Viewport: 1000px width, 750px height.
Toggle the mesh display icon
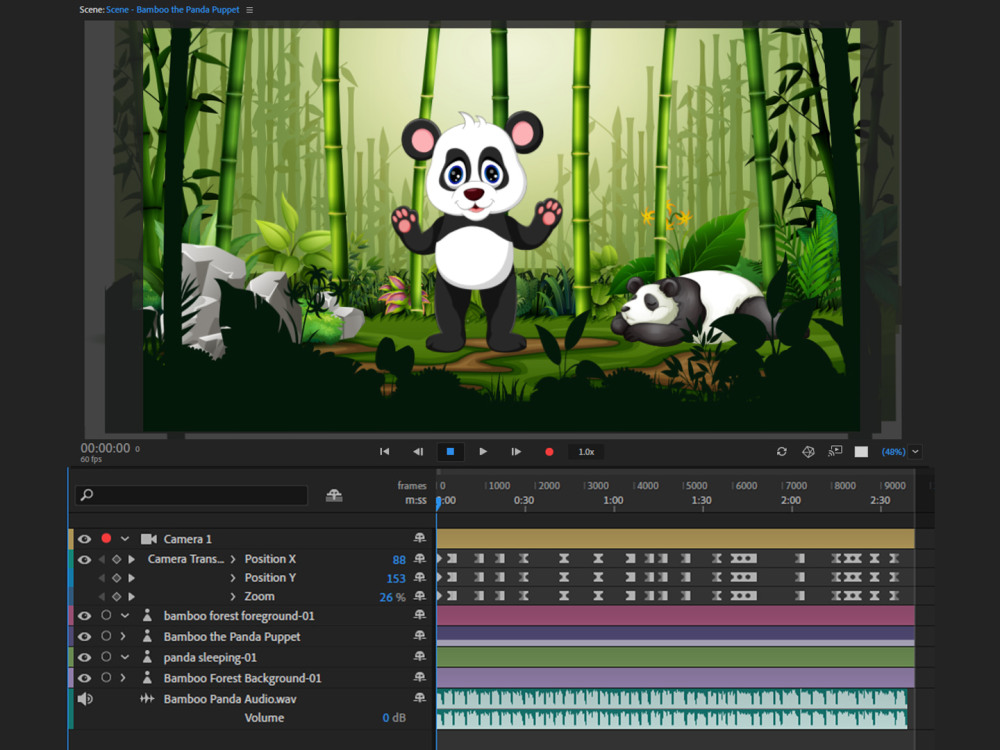tap(808, 452)
